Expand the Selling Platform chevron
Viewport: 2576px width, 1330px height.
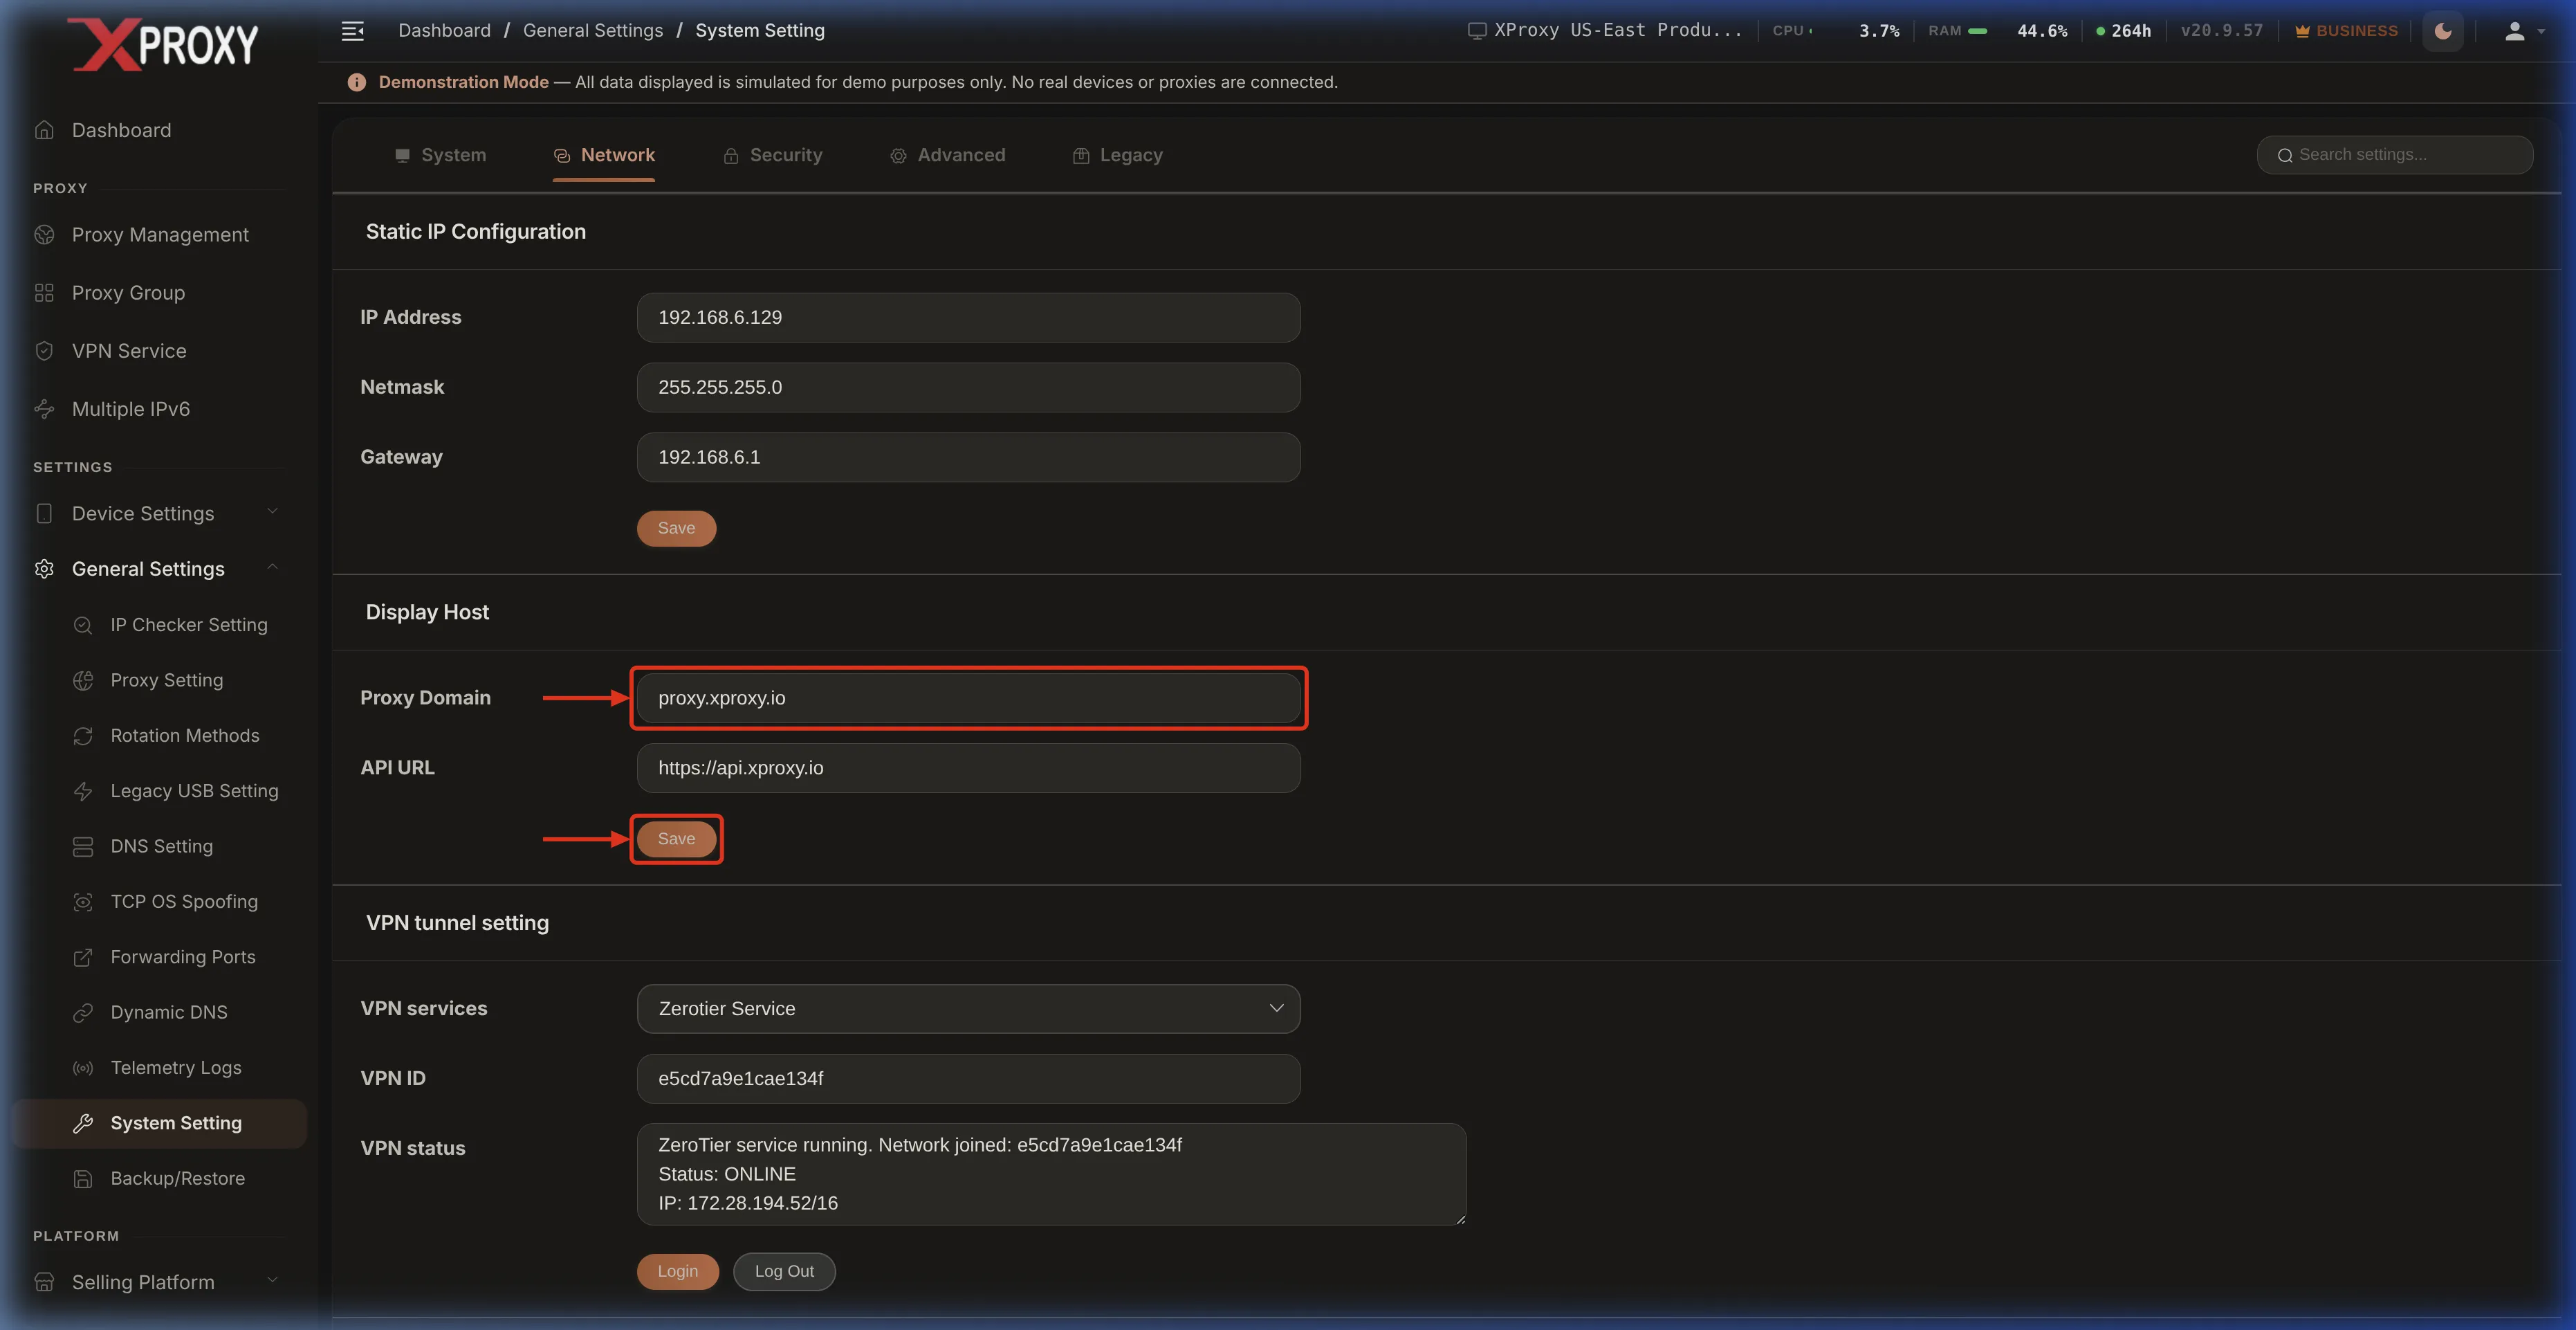click(272, 1281)
